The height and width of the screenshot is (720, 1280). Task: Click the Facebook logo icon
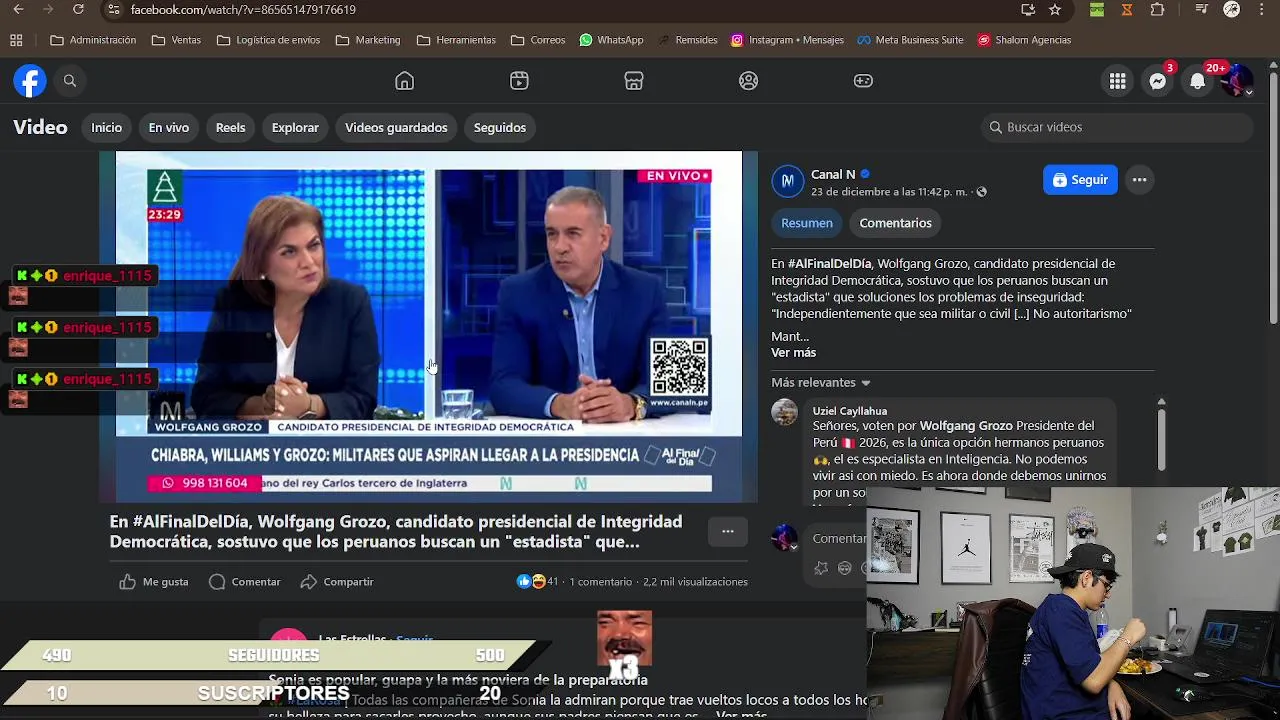[x=30, y=81]
